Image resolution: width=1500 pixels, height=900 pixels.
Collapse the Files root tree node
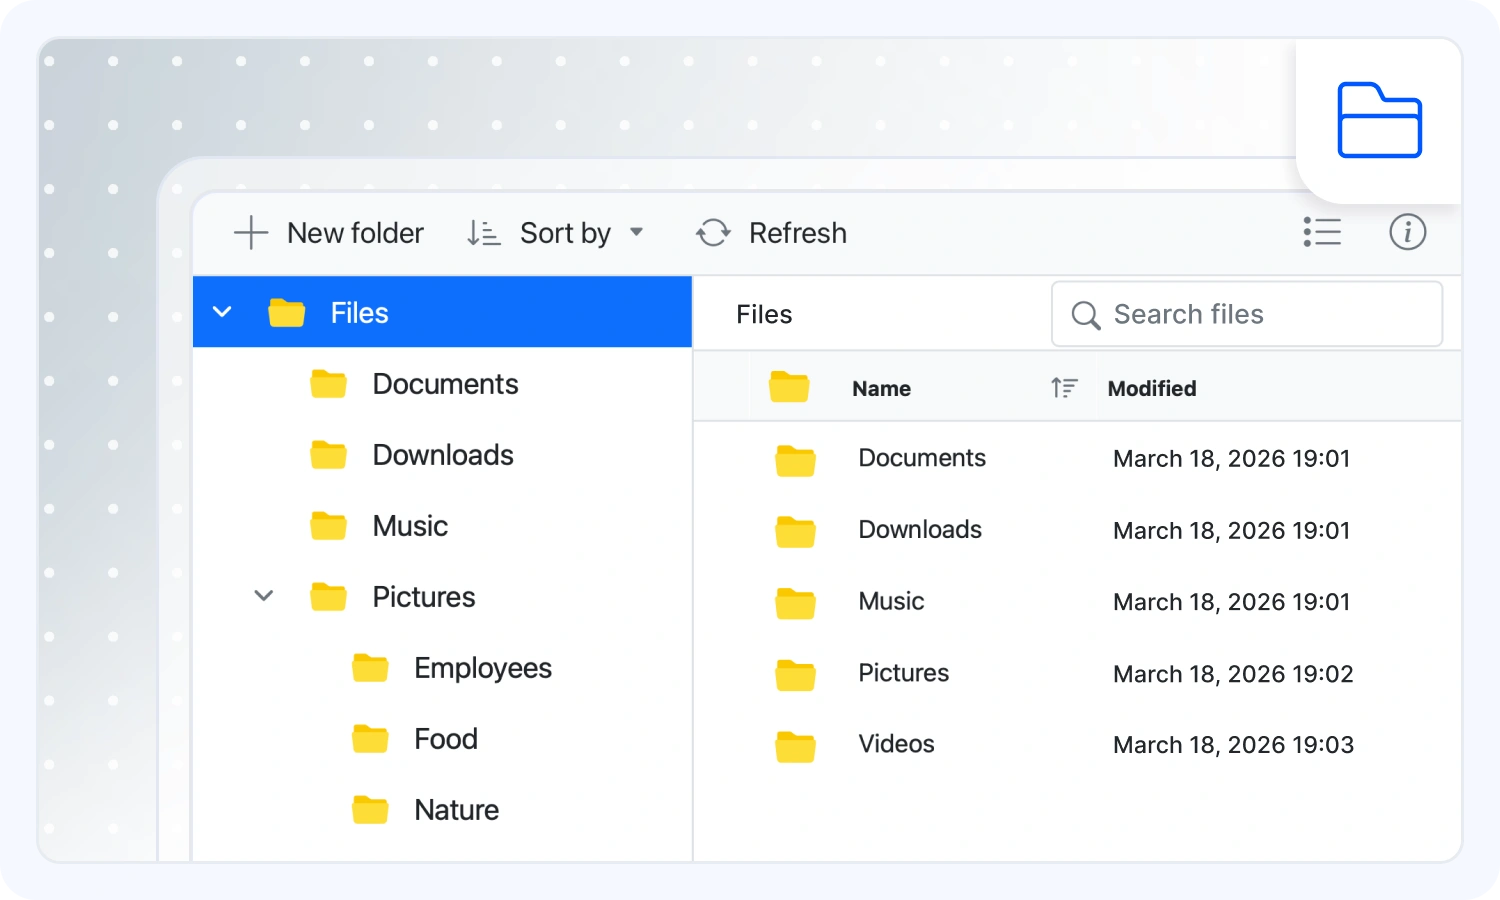point(222,312)
